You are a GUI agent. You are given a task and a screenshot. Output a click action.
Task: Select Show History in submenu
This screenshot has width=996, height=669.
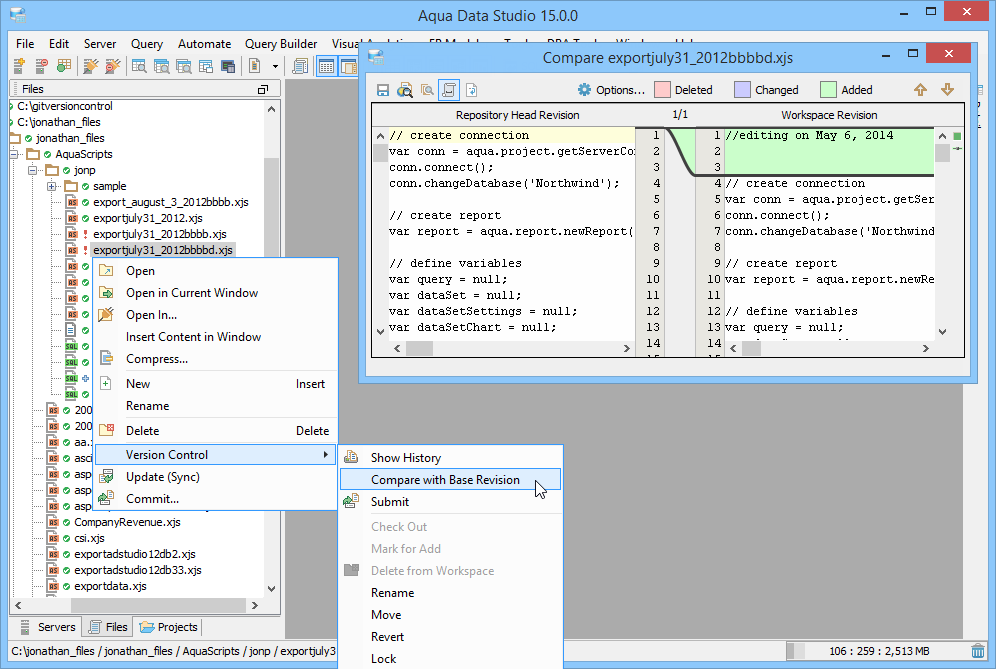pos(450,458)
